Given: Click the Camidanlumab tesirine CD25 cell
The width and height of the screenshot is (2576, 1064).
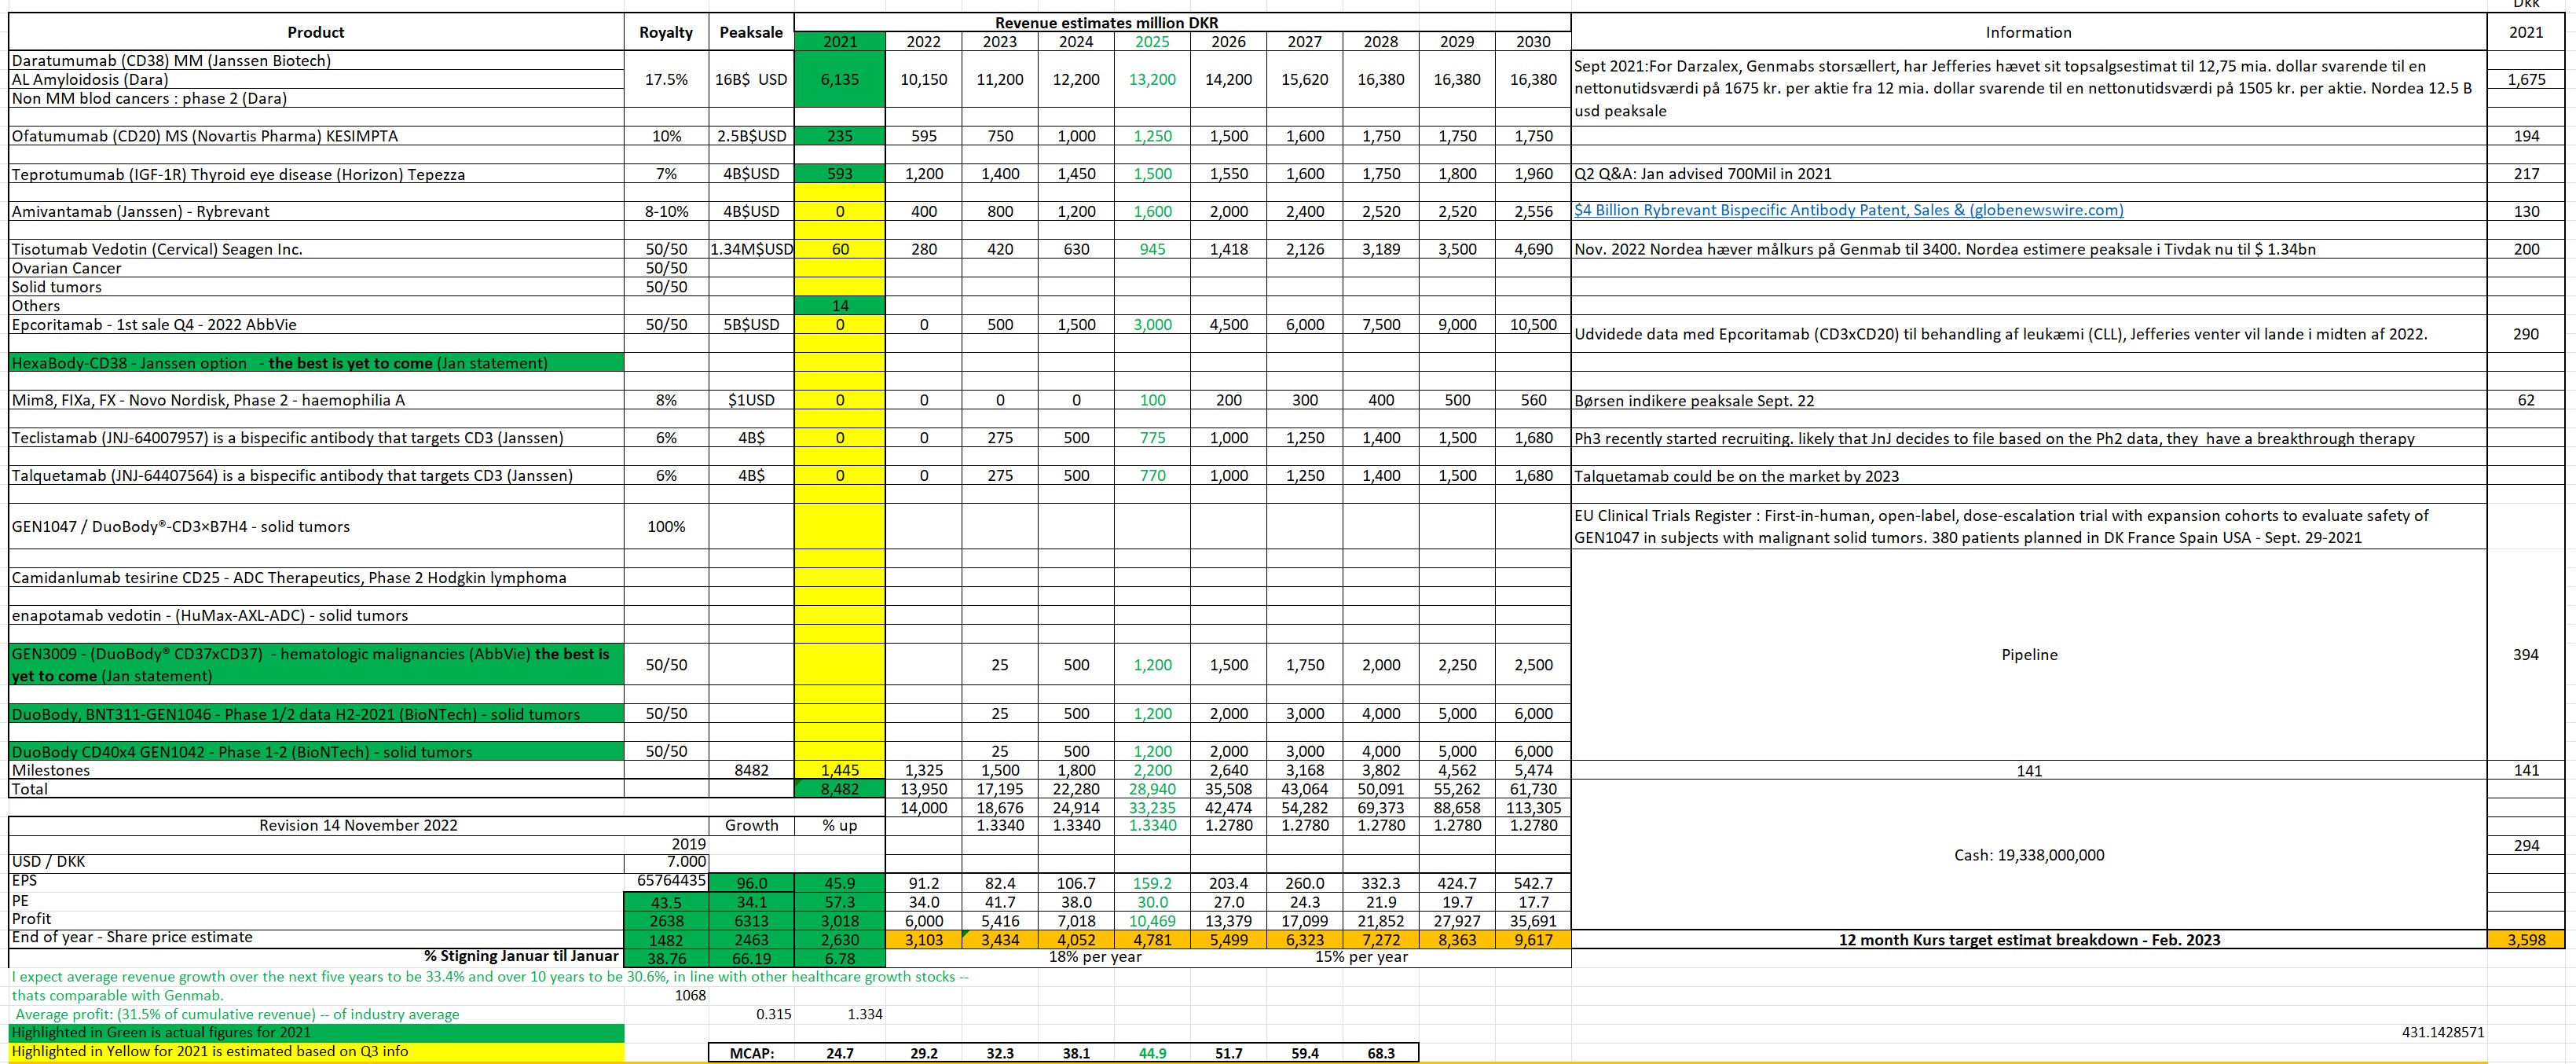Looking at the screenshot, I should point(316,578).
